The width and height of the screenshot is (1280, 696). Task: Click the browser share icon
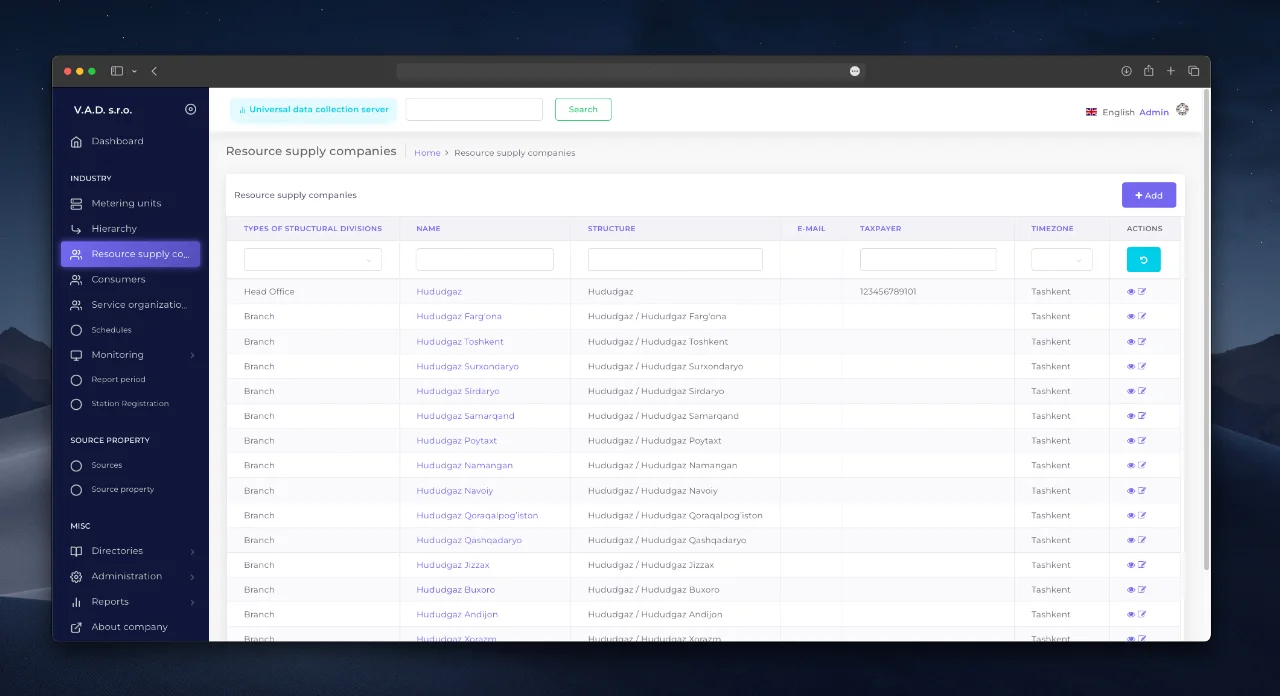1148,71
